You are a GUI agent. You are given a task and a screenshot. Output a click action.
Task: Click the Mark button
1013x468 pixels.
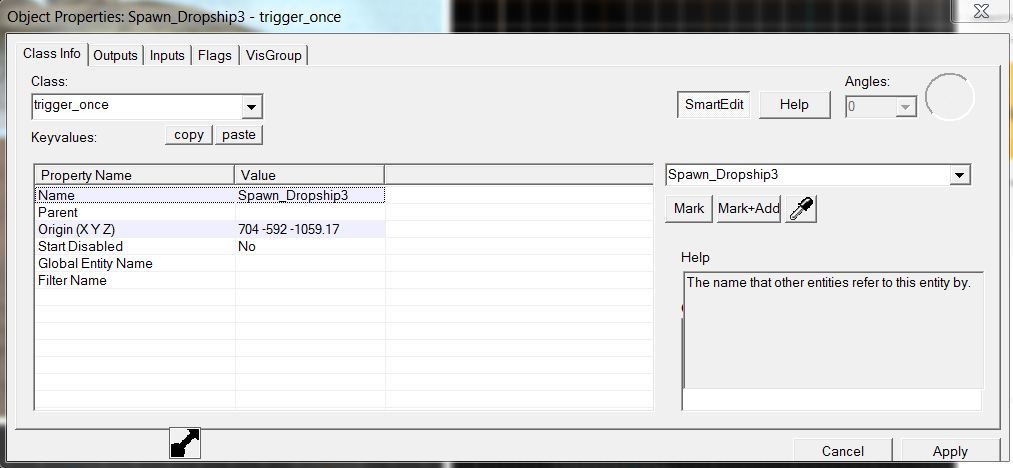pyautogui.click(x=689, y=209)
